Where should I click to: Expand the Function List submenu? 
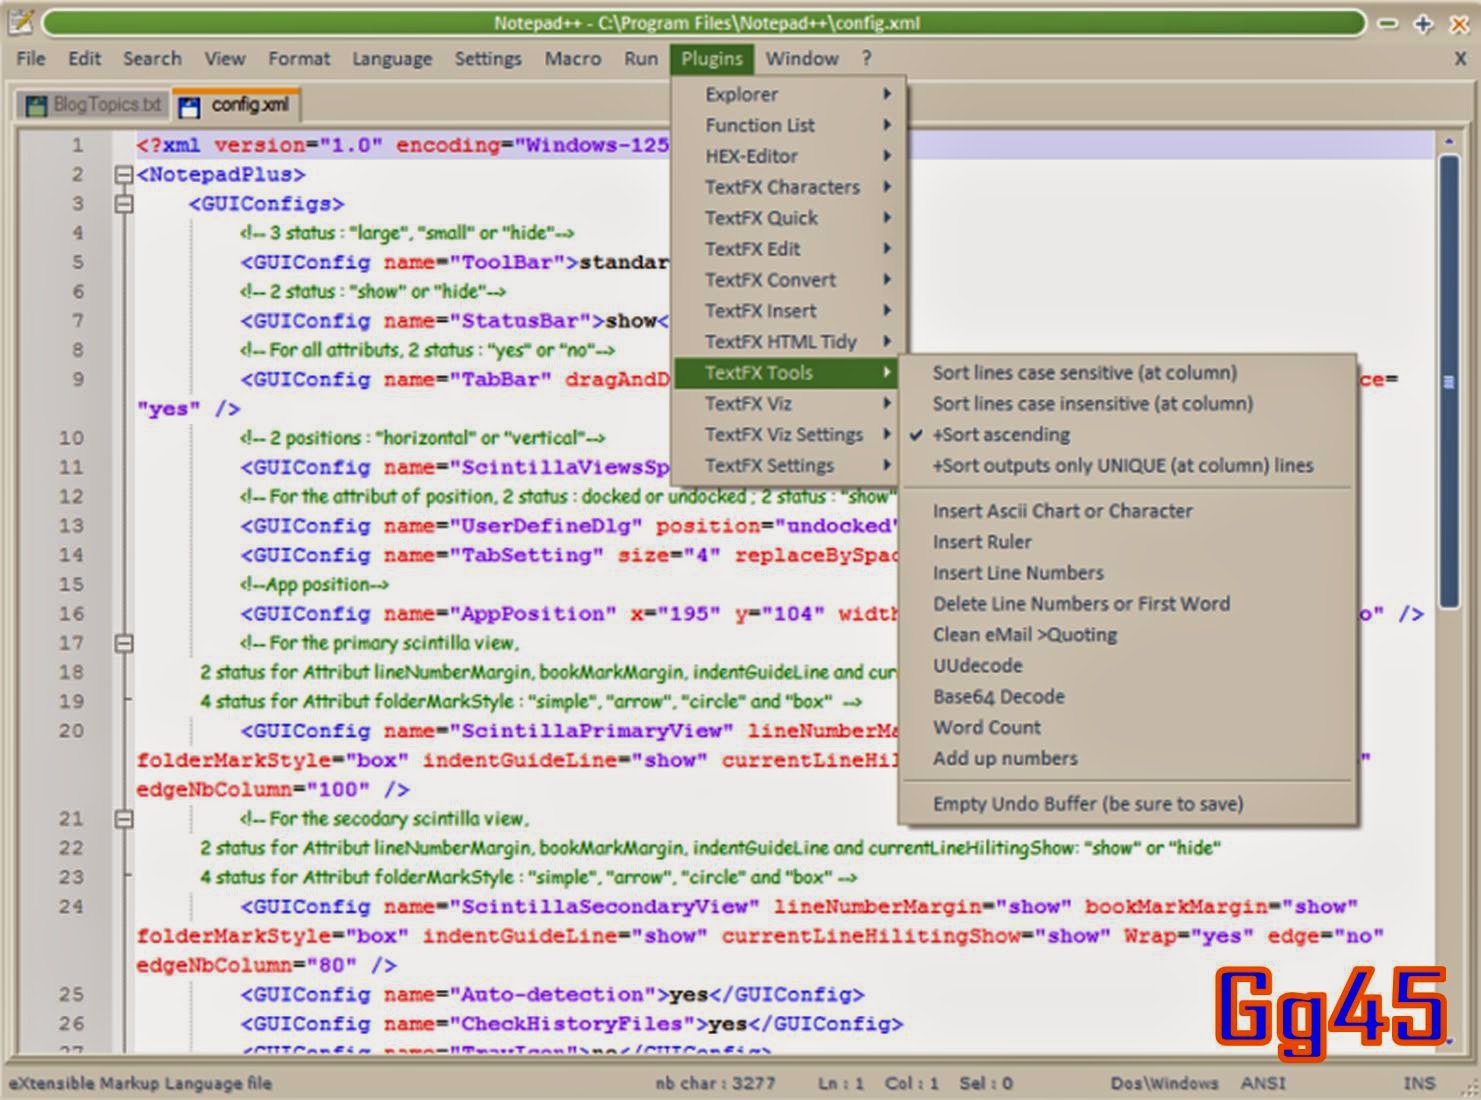(x=788, y=125)
